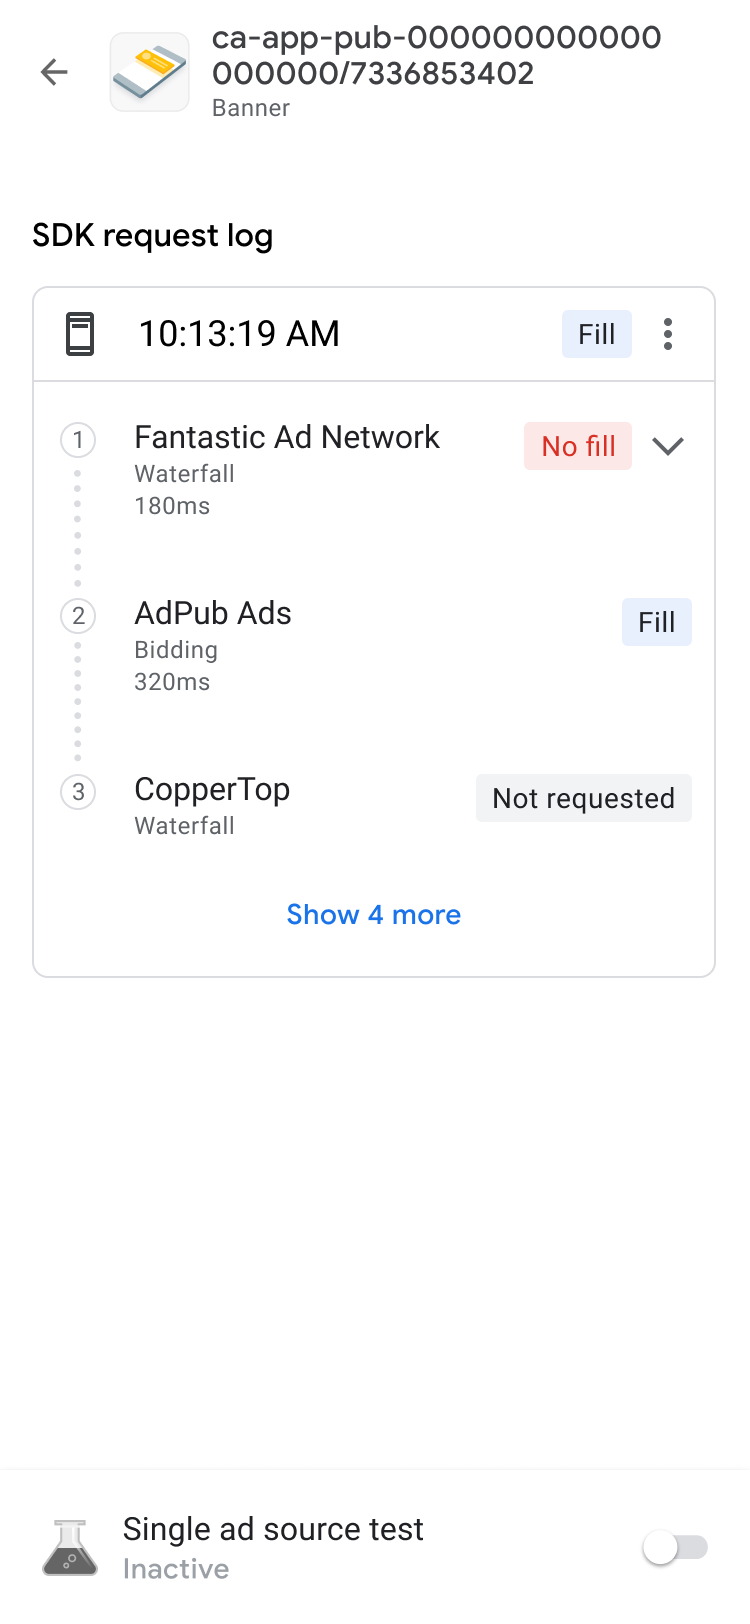Expand the Fantastic Ad Network details
Image resolution: width=750 pixels, height=1624 pixels.
[668, 446]
